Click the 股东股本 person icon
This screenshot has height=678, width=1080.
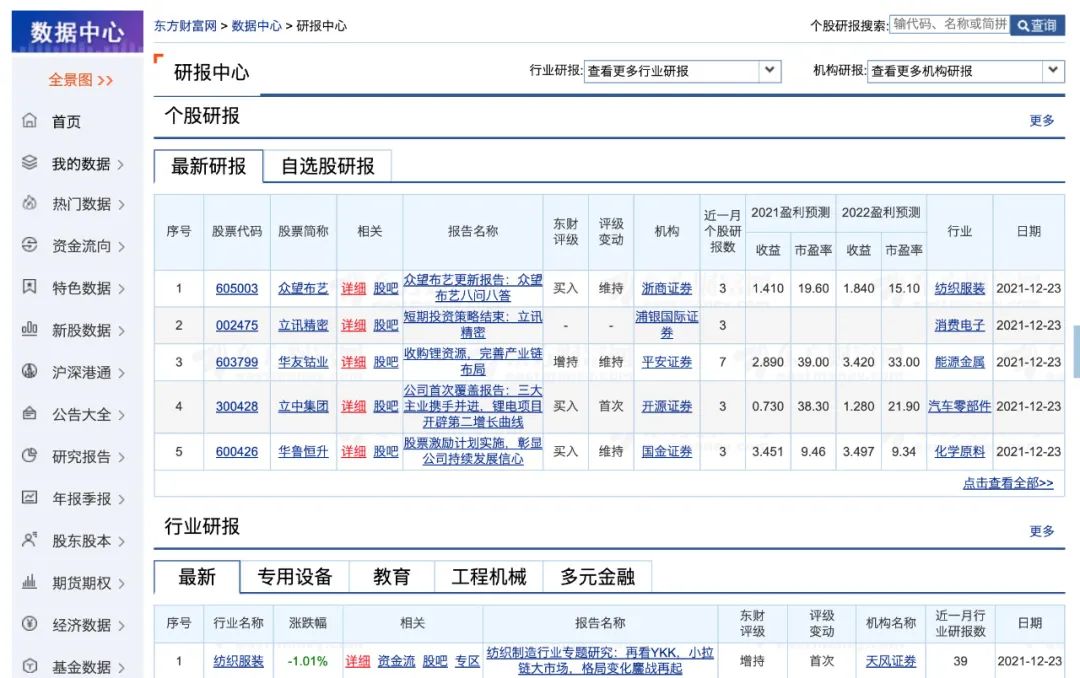(30, 540)
